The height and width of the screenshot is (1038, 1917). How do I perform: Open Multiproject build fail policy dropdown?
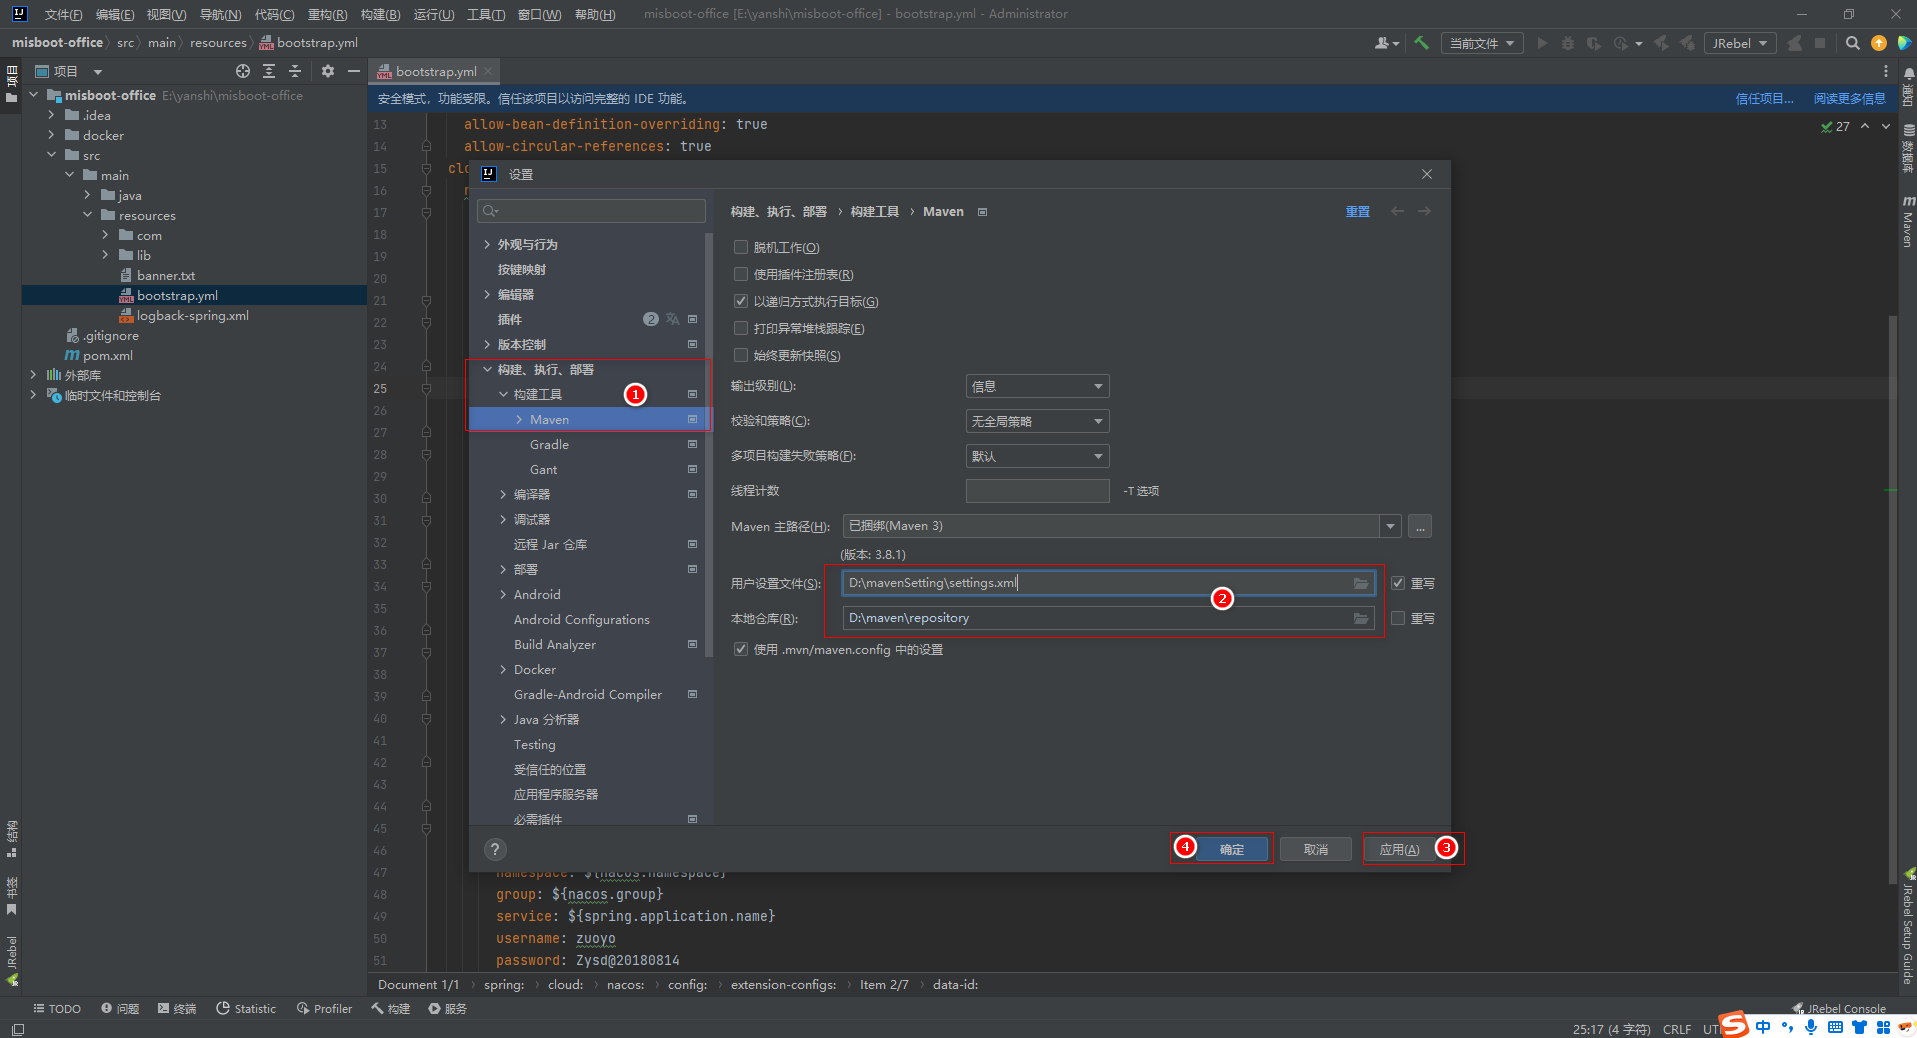(1037, 456)
